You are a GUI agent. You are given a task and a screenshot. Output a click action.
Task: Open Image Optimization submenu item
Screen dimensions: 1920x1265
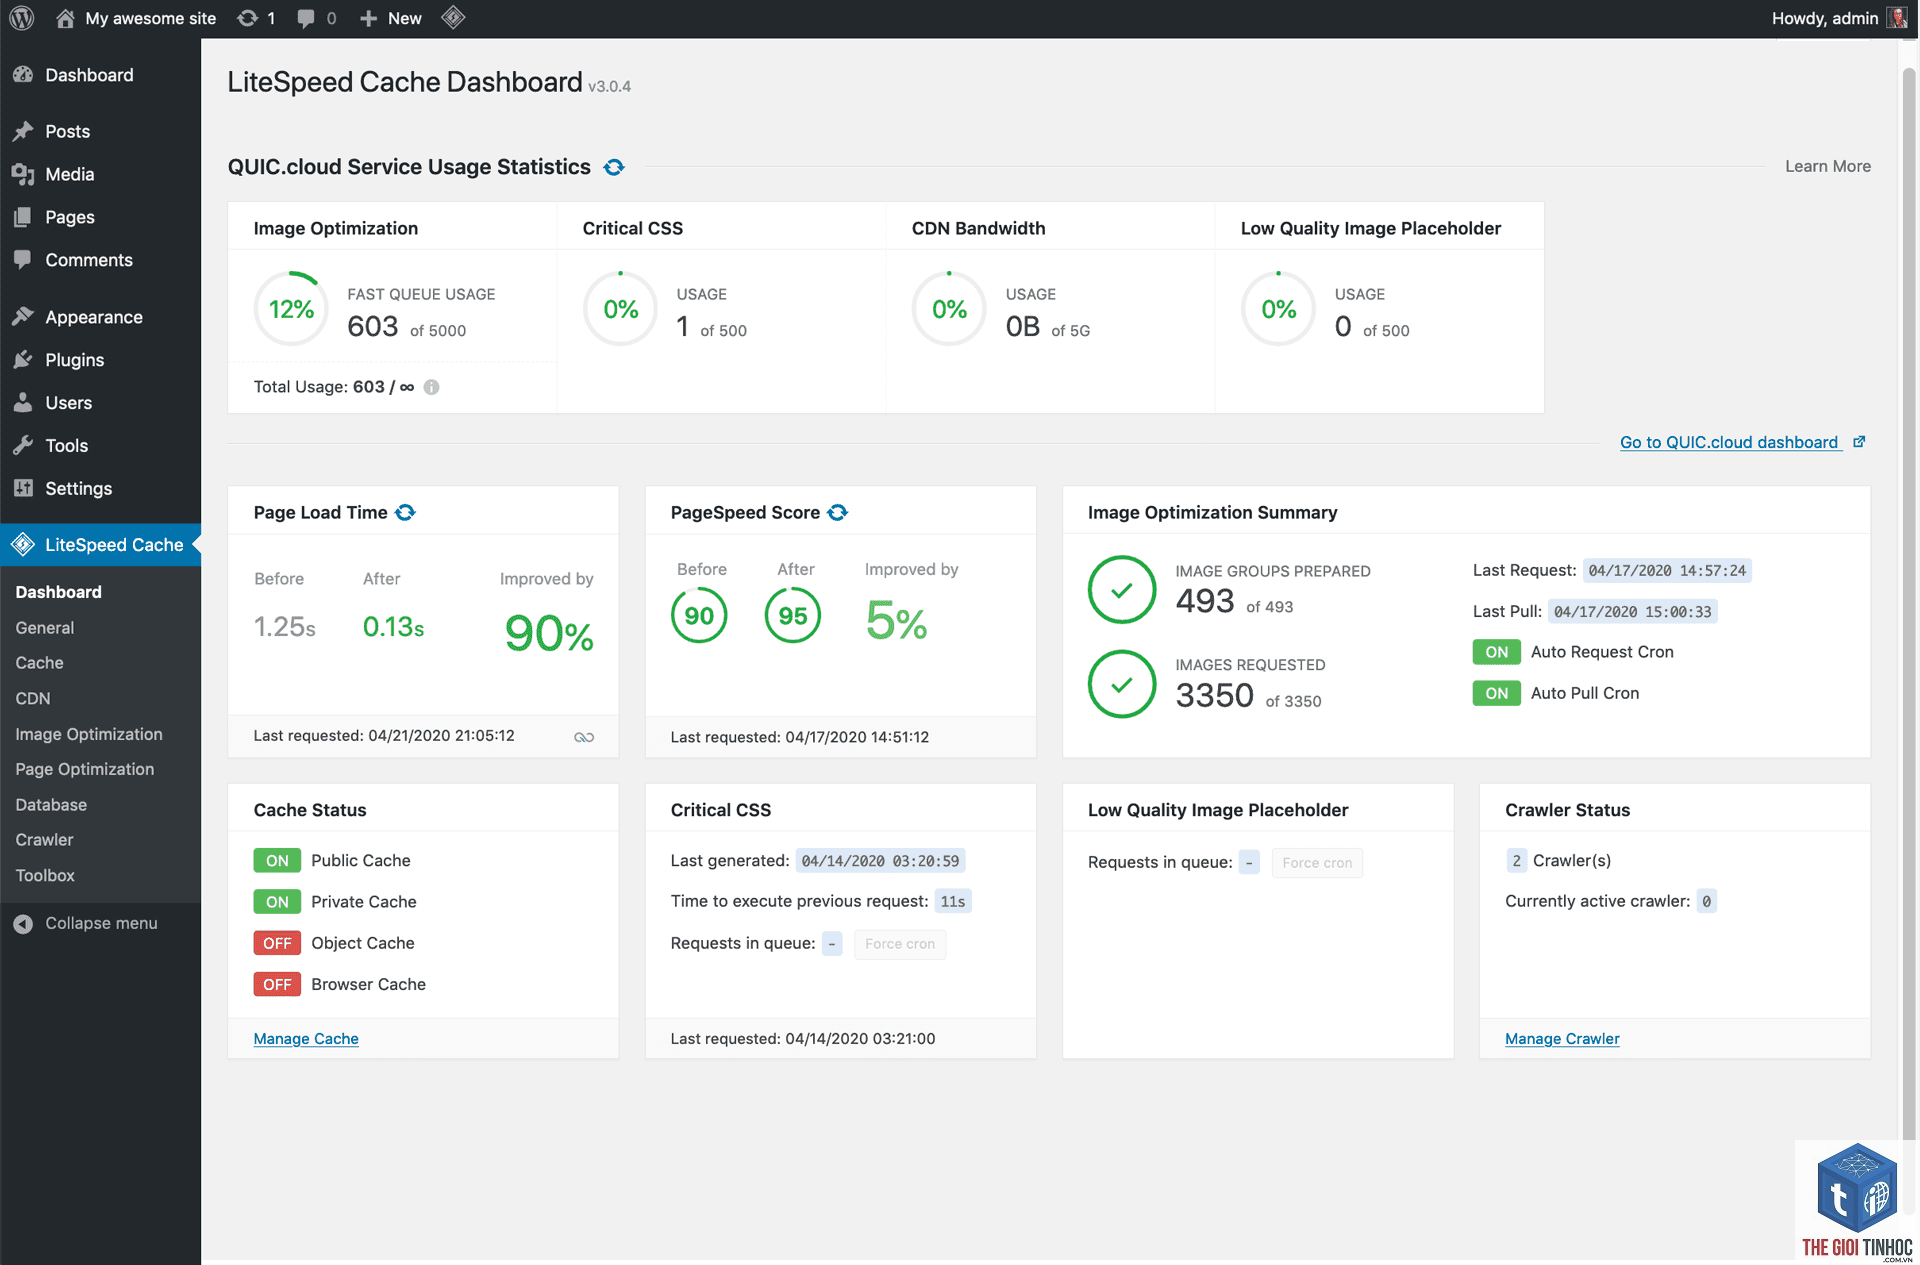tap(89, 734)
